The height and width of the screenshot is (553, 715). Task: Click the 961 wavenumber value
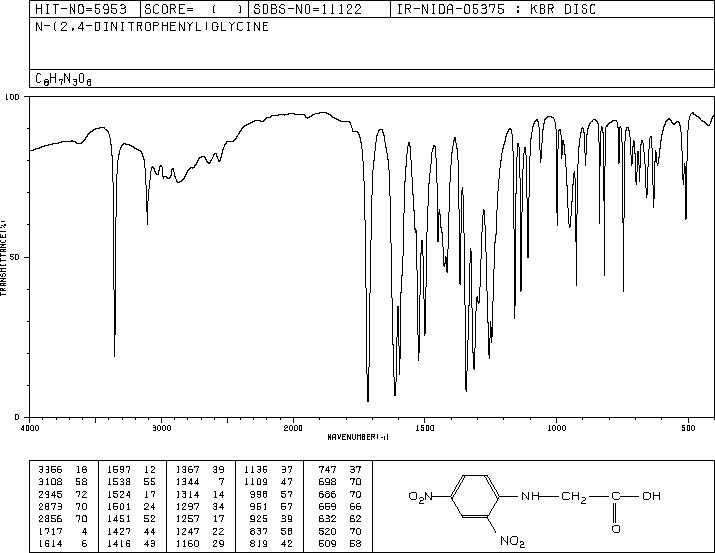click(x=259, y=506)
